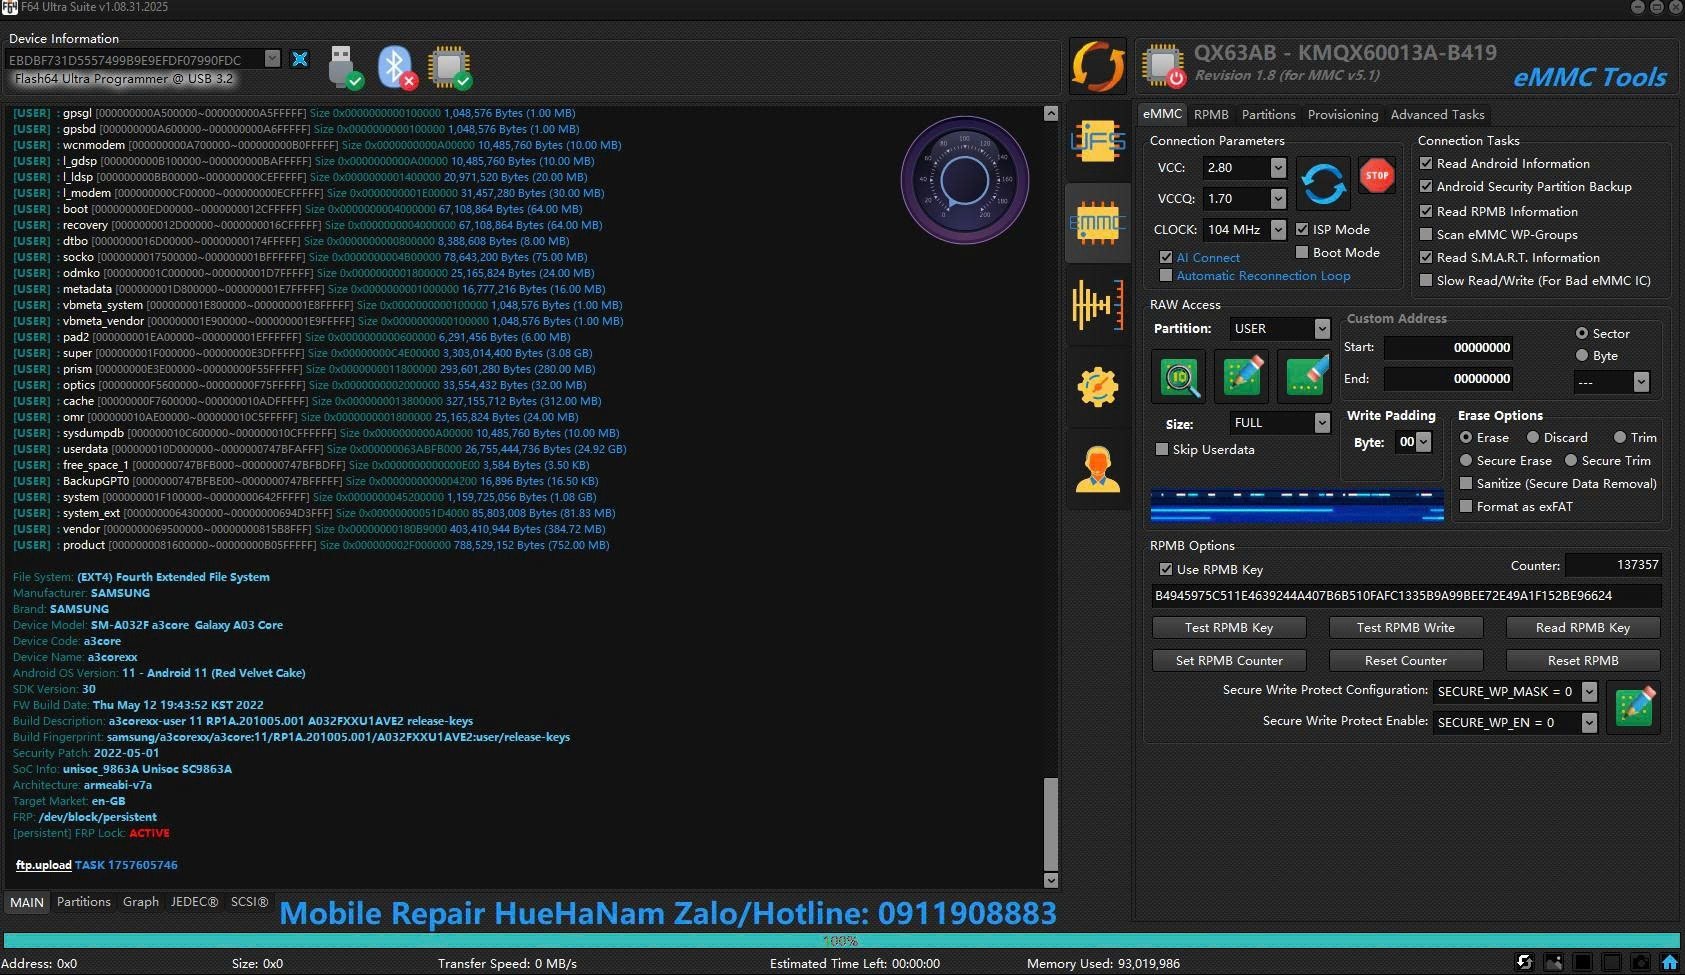Click the Reset Counter button

pos(1405,661)
